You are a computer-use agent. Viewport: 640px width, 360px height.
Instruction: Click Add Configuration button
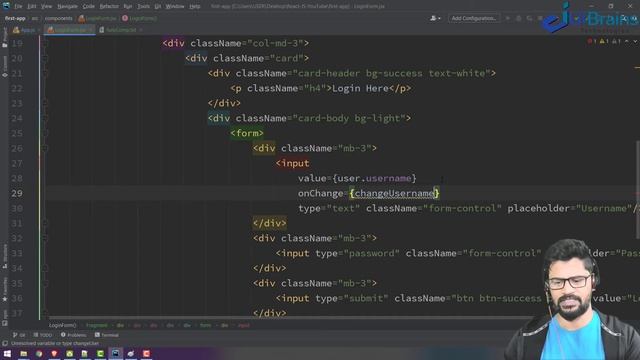coord(473,18)
